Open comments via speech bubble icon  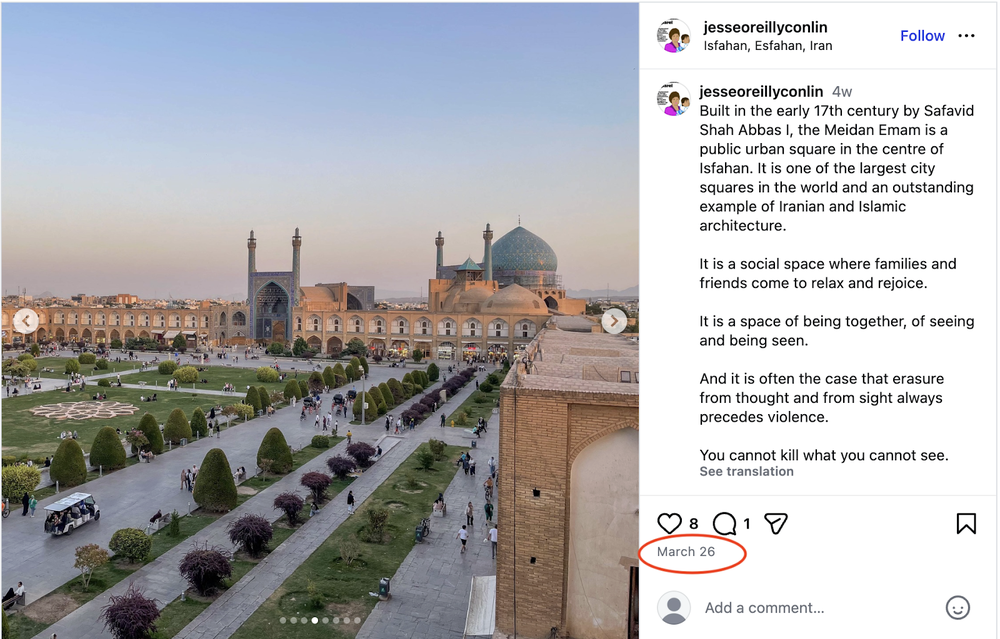(x=724, y=524)
